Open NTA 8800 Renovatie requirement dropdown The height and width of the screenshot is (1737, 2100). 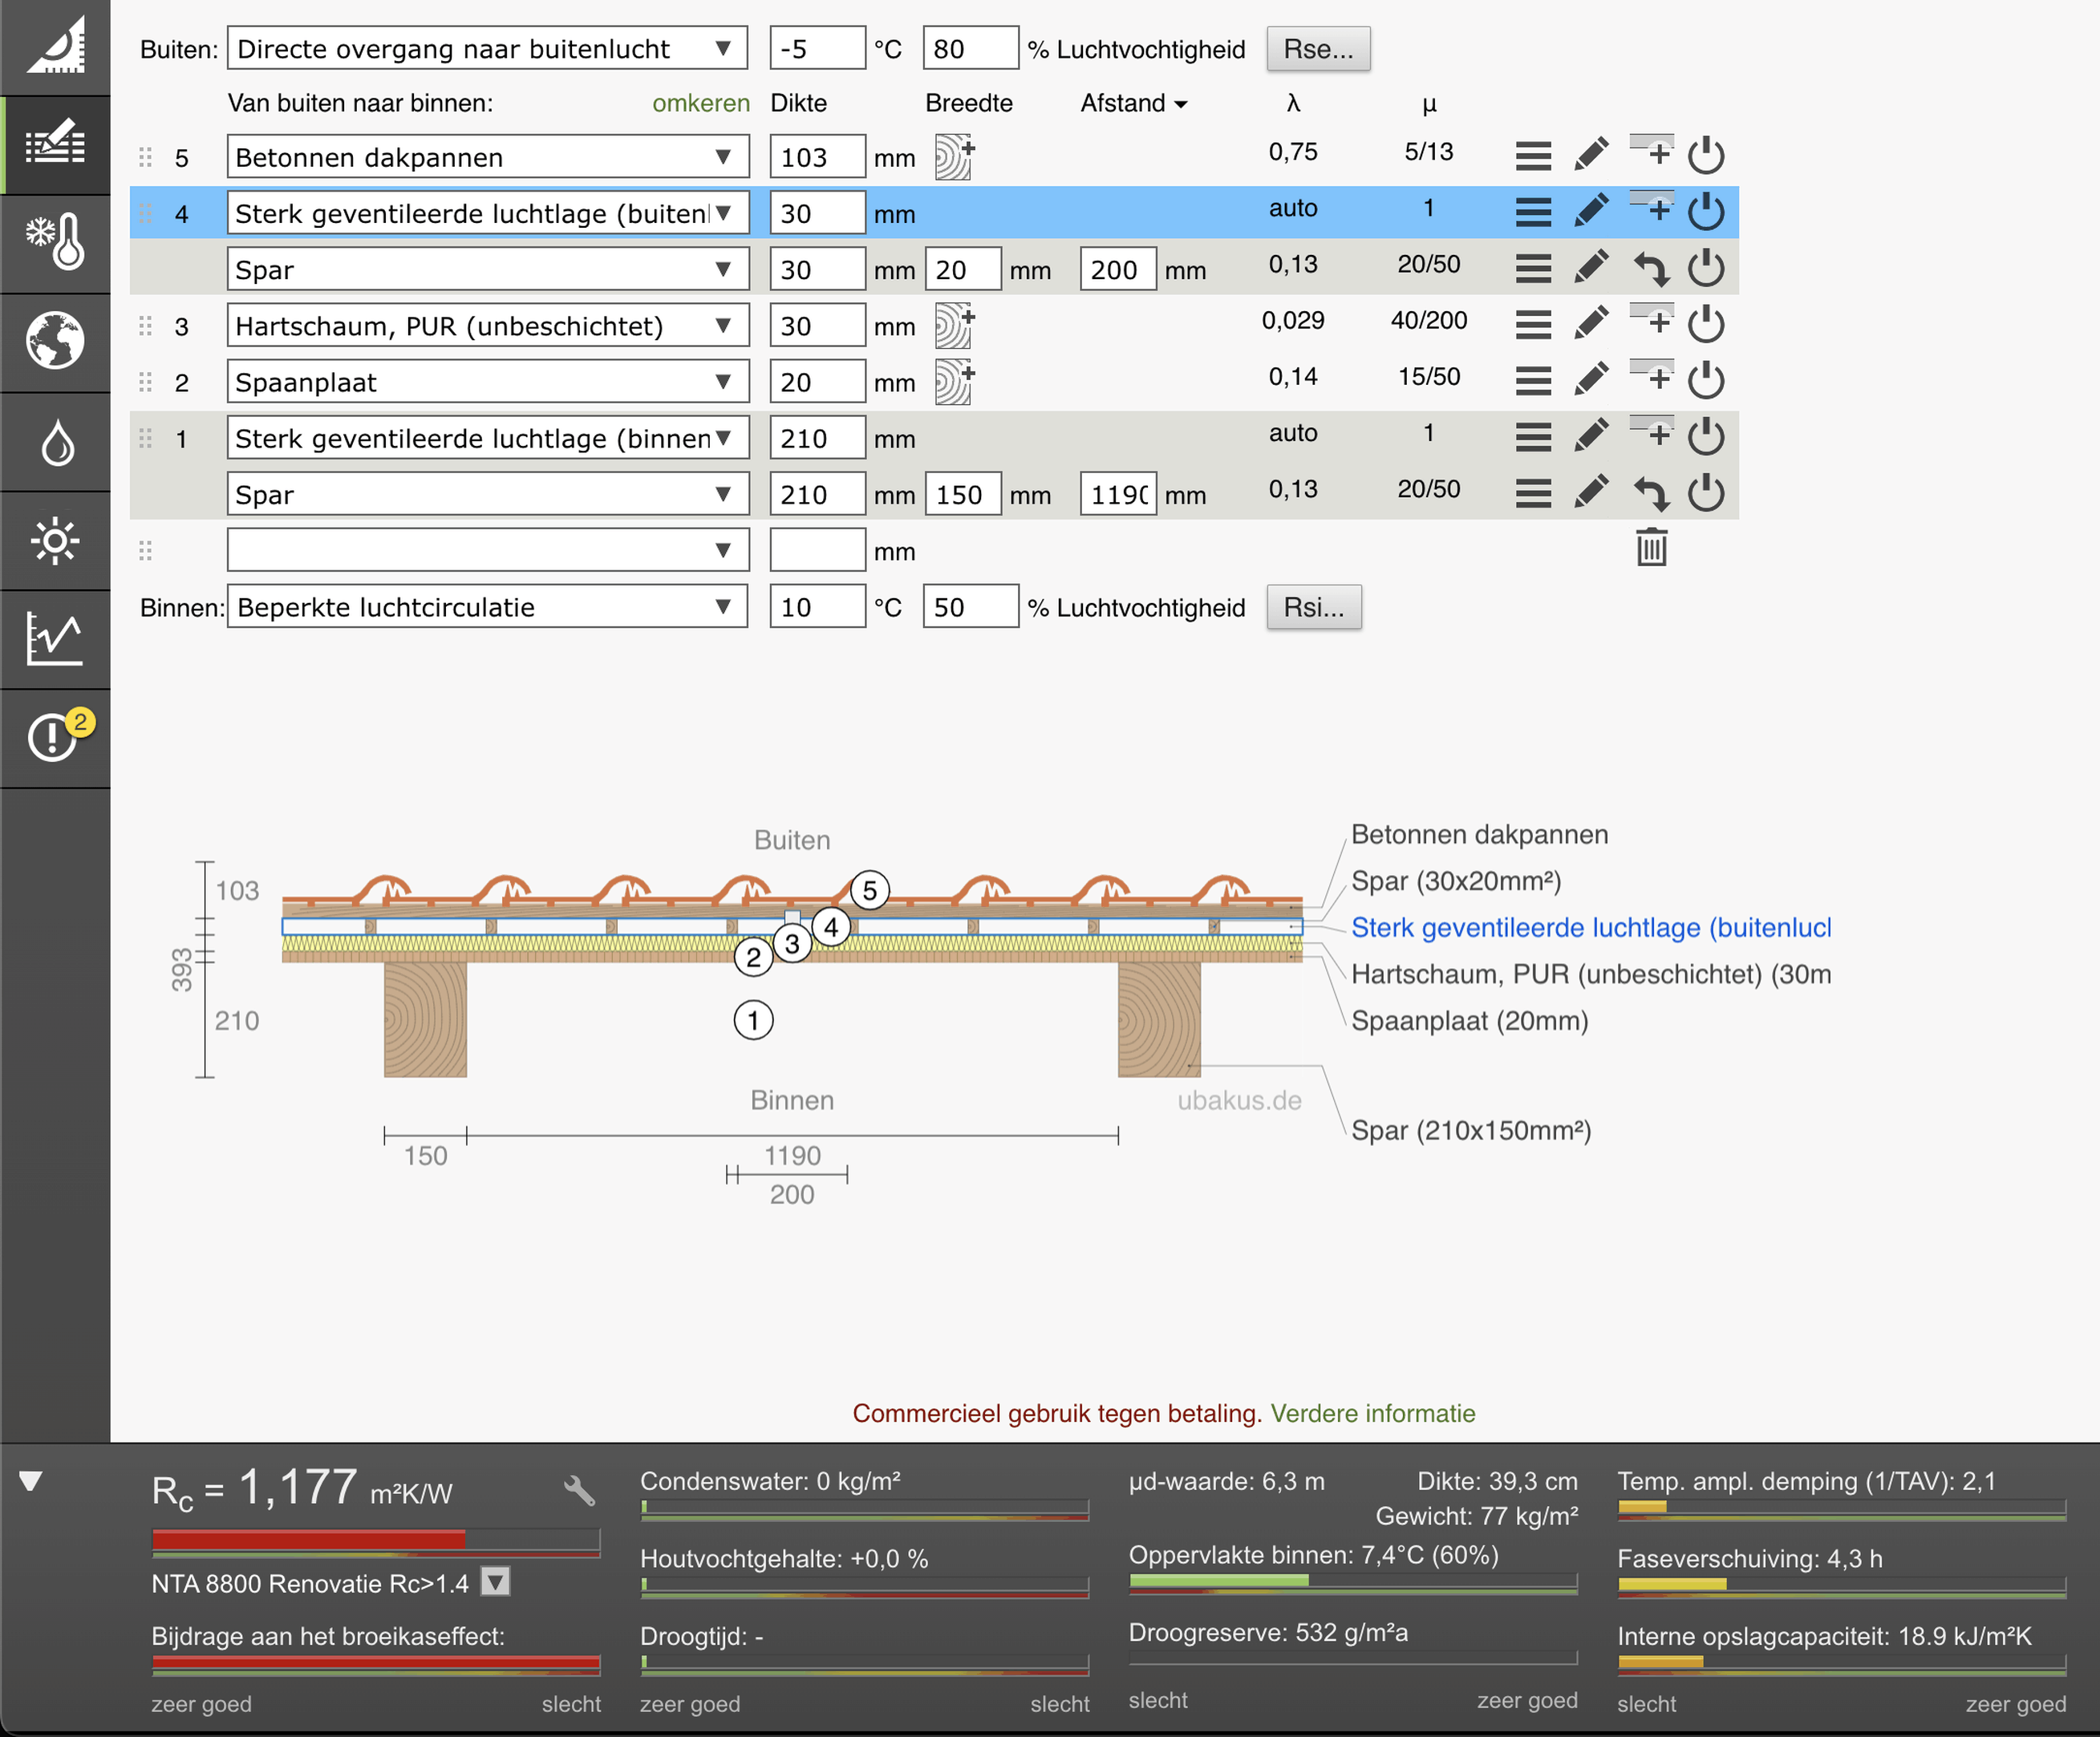pyautogui.click(x=496, y=1582)
